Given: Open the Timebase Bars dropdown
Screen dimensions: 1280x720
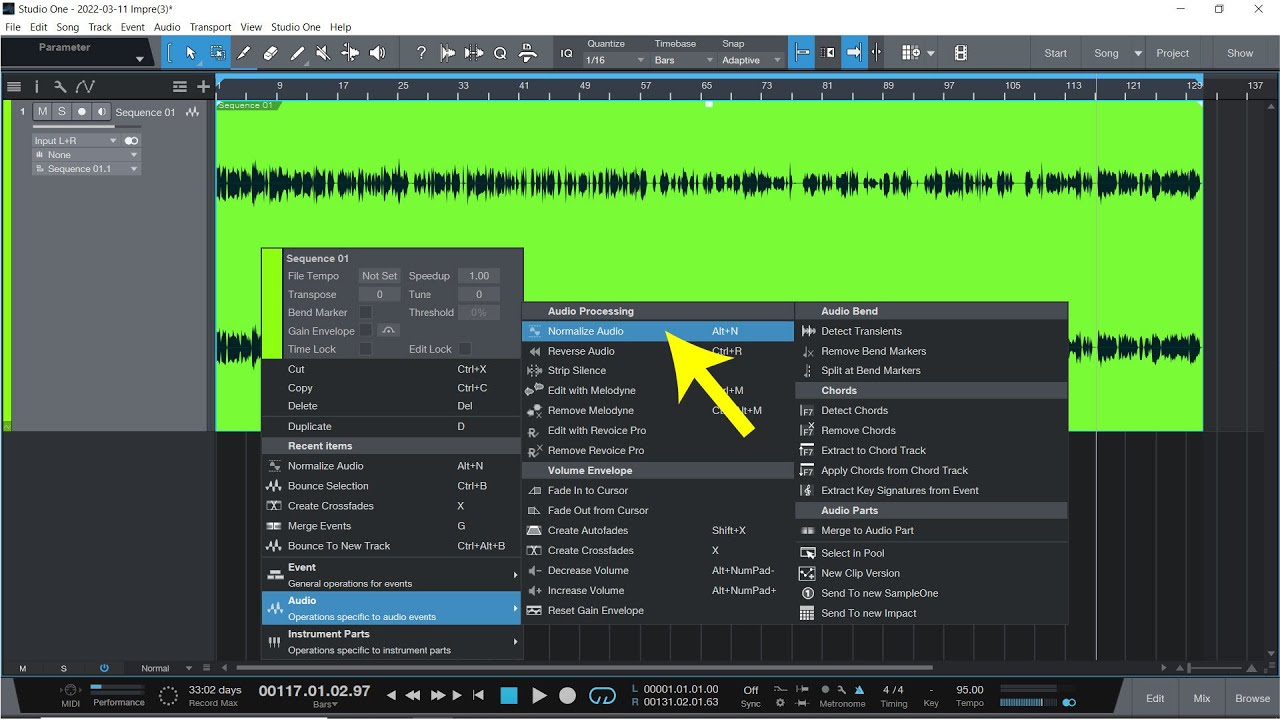Looking at the screenshot, I should tap(683, 60).
